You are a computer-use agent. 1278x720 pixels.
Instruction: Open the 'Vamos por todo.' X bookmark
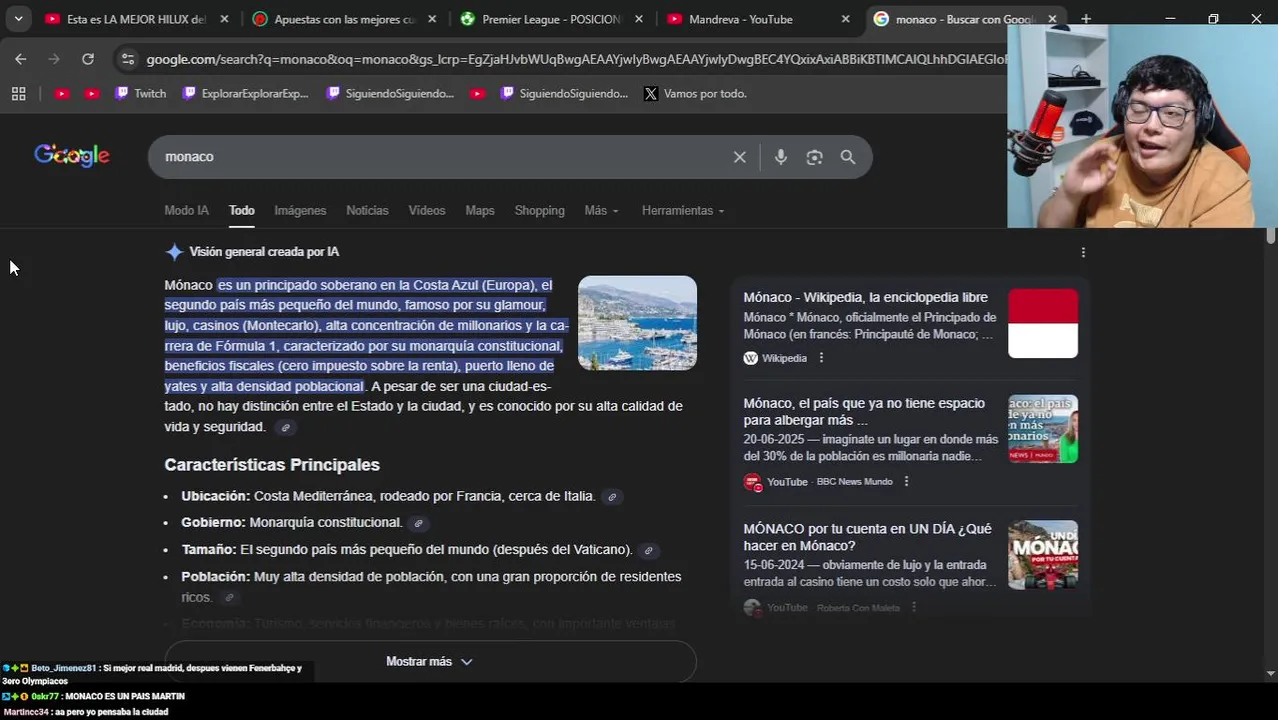pos(695,93)
